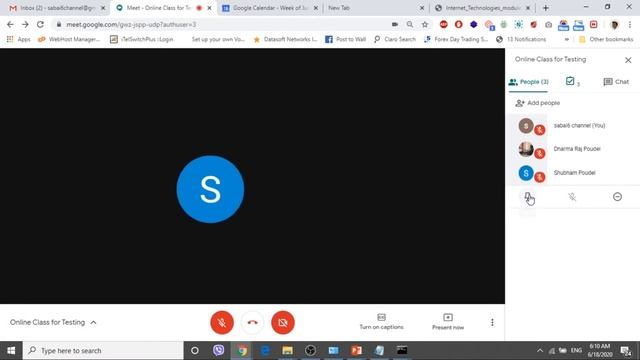
Task: Open OBS Studio from taskbar
Action: point(310,351)
